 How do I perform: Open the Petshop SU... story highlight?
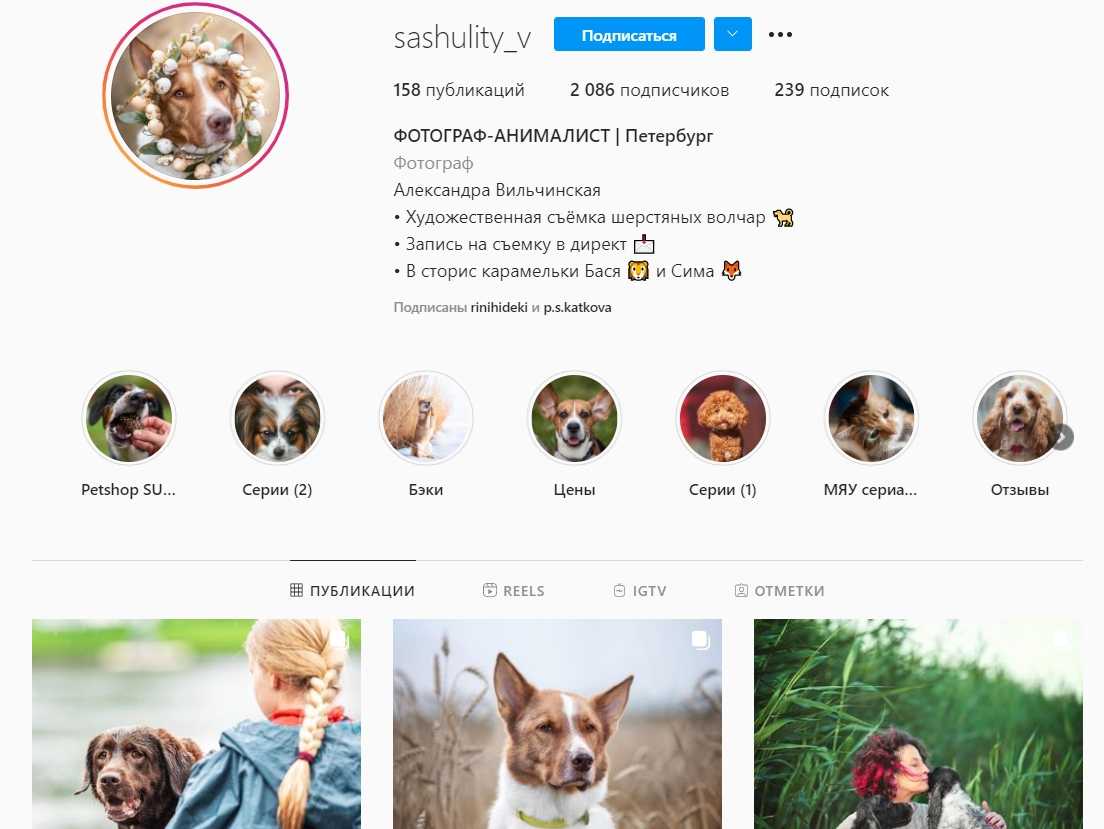[x=129, y=418]
